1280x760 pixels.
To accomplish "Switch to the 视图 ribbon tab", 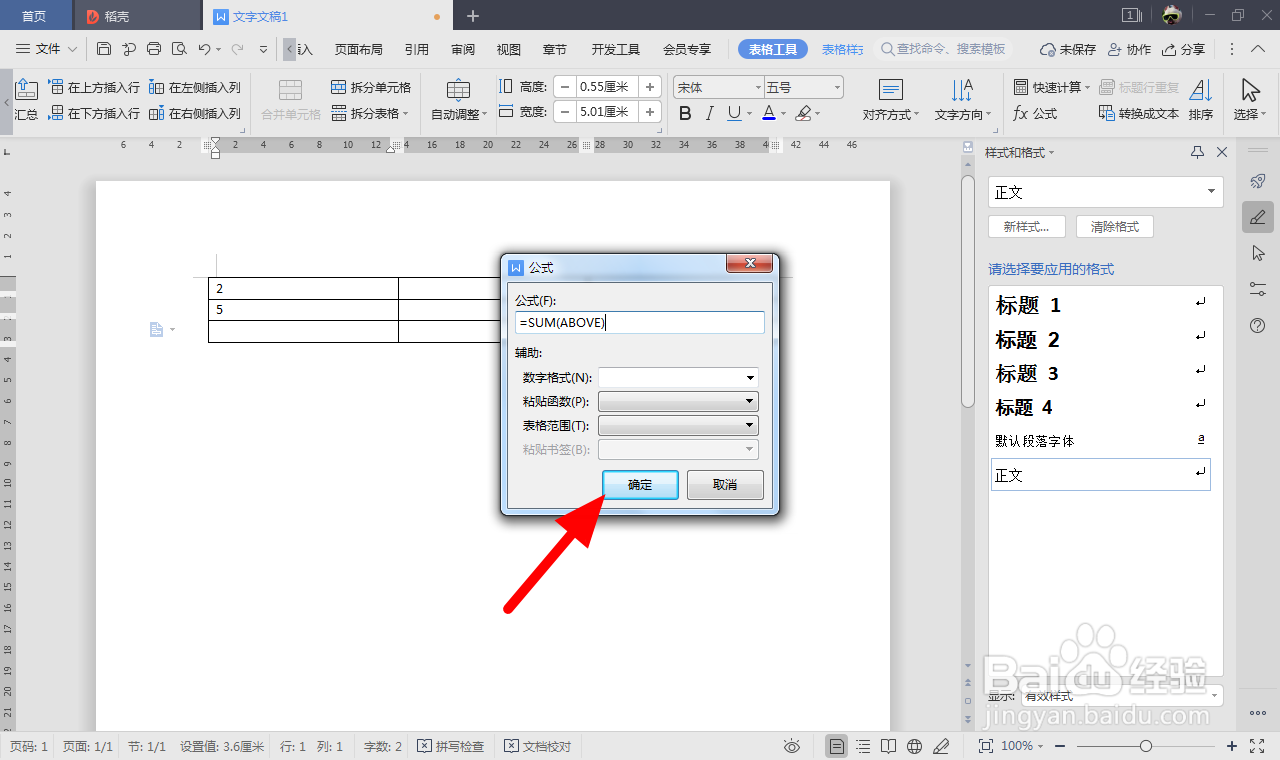I will coord(509,49).
